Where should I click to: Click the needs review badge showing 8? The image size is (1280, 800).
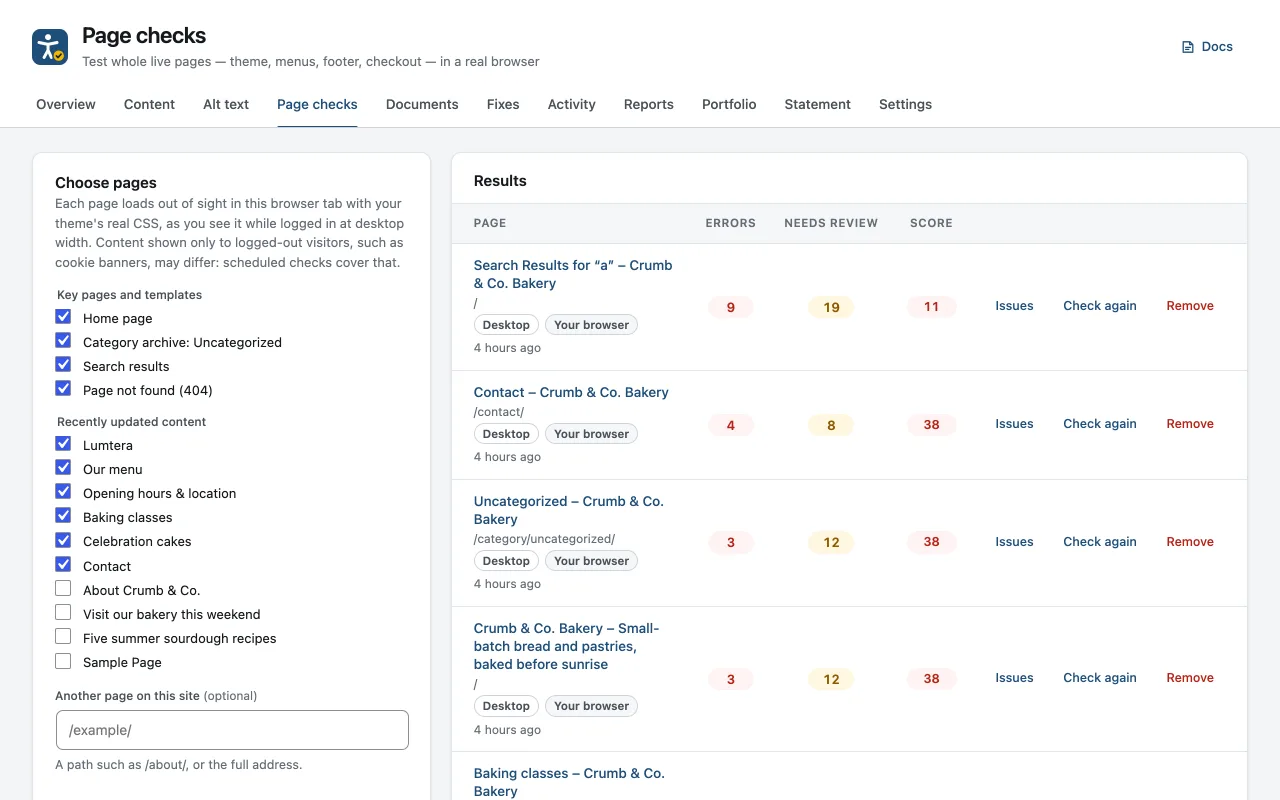pos(831,425)
